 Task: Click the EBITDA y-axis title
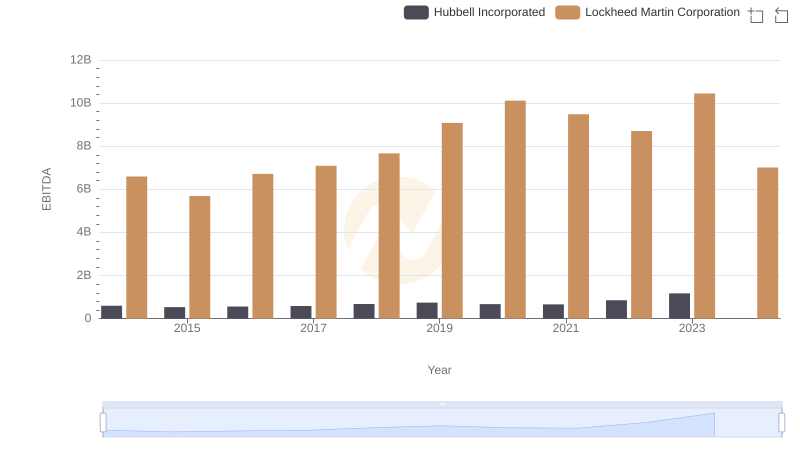coord(46,189)
